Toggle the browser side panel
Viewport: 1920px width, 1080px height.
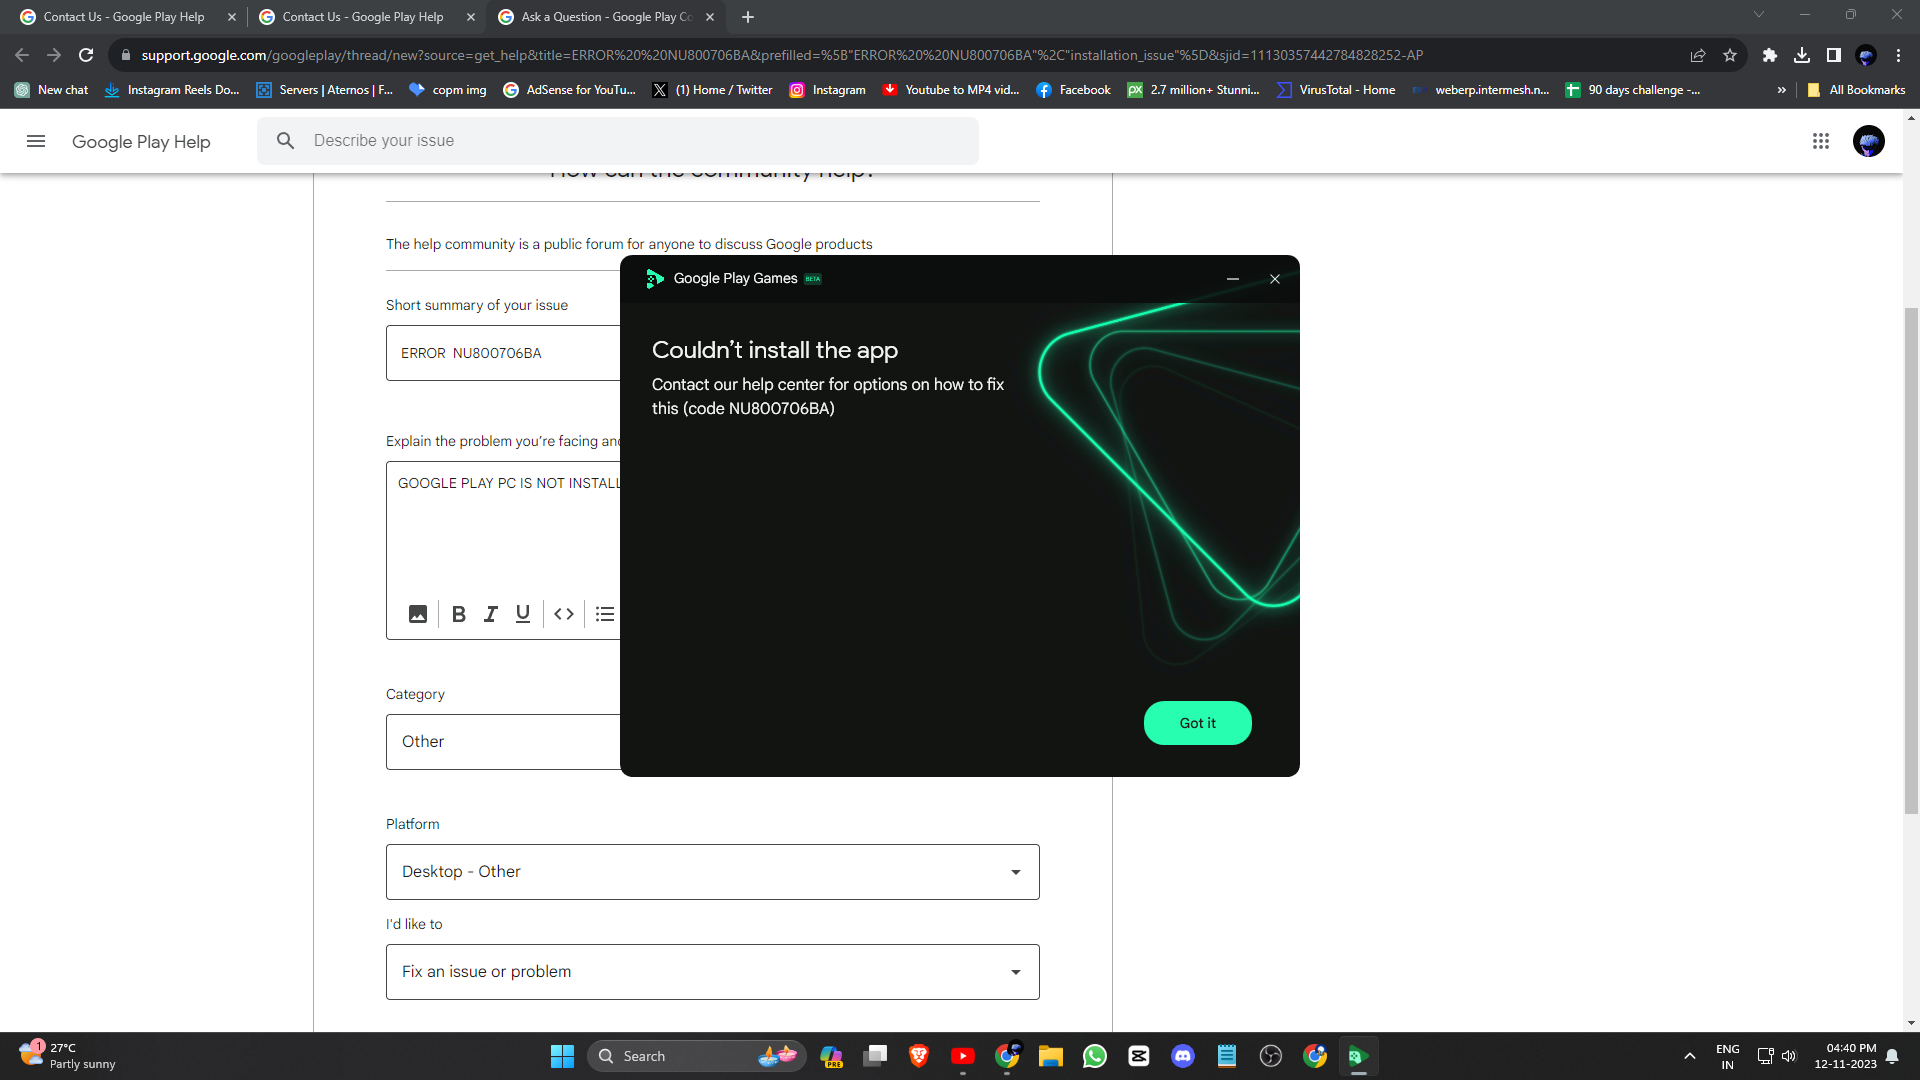point(1834,55)
